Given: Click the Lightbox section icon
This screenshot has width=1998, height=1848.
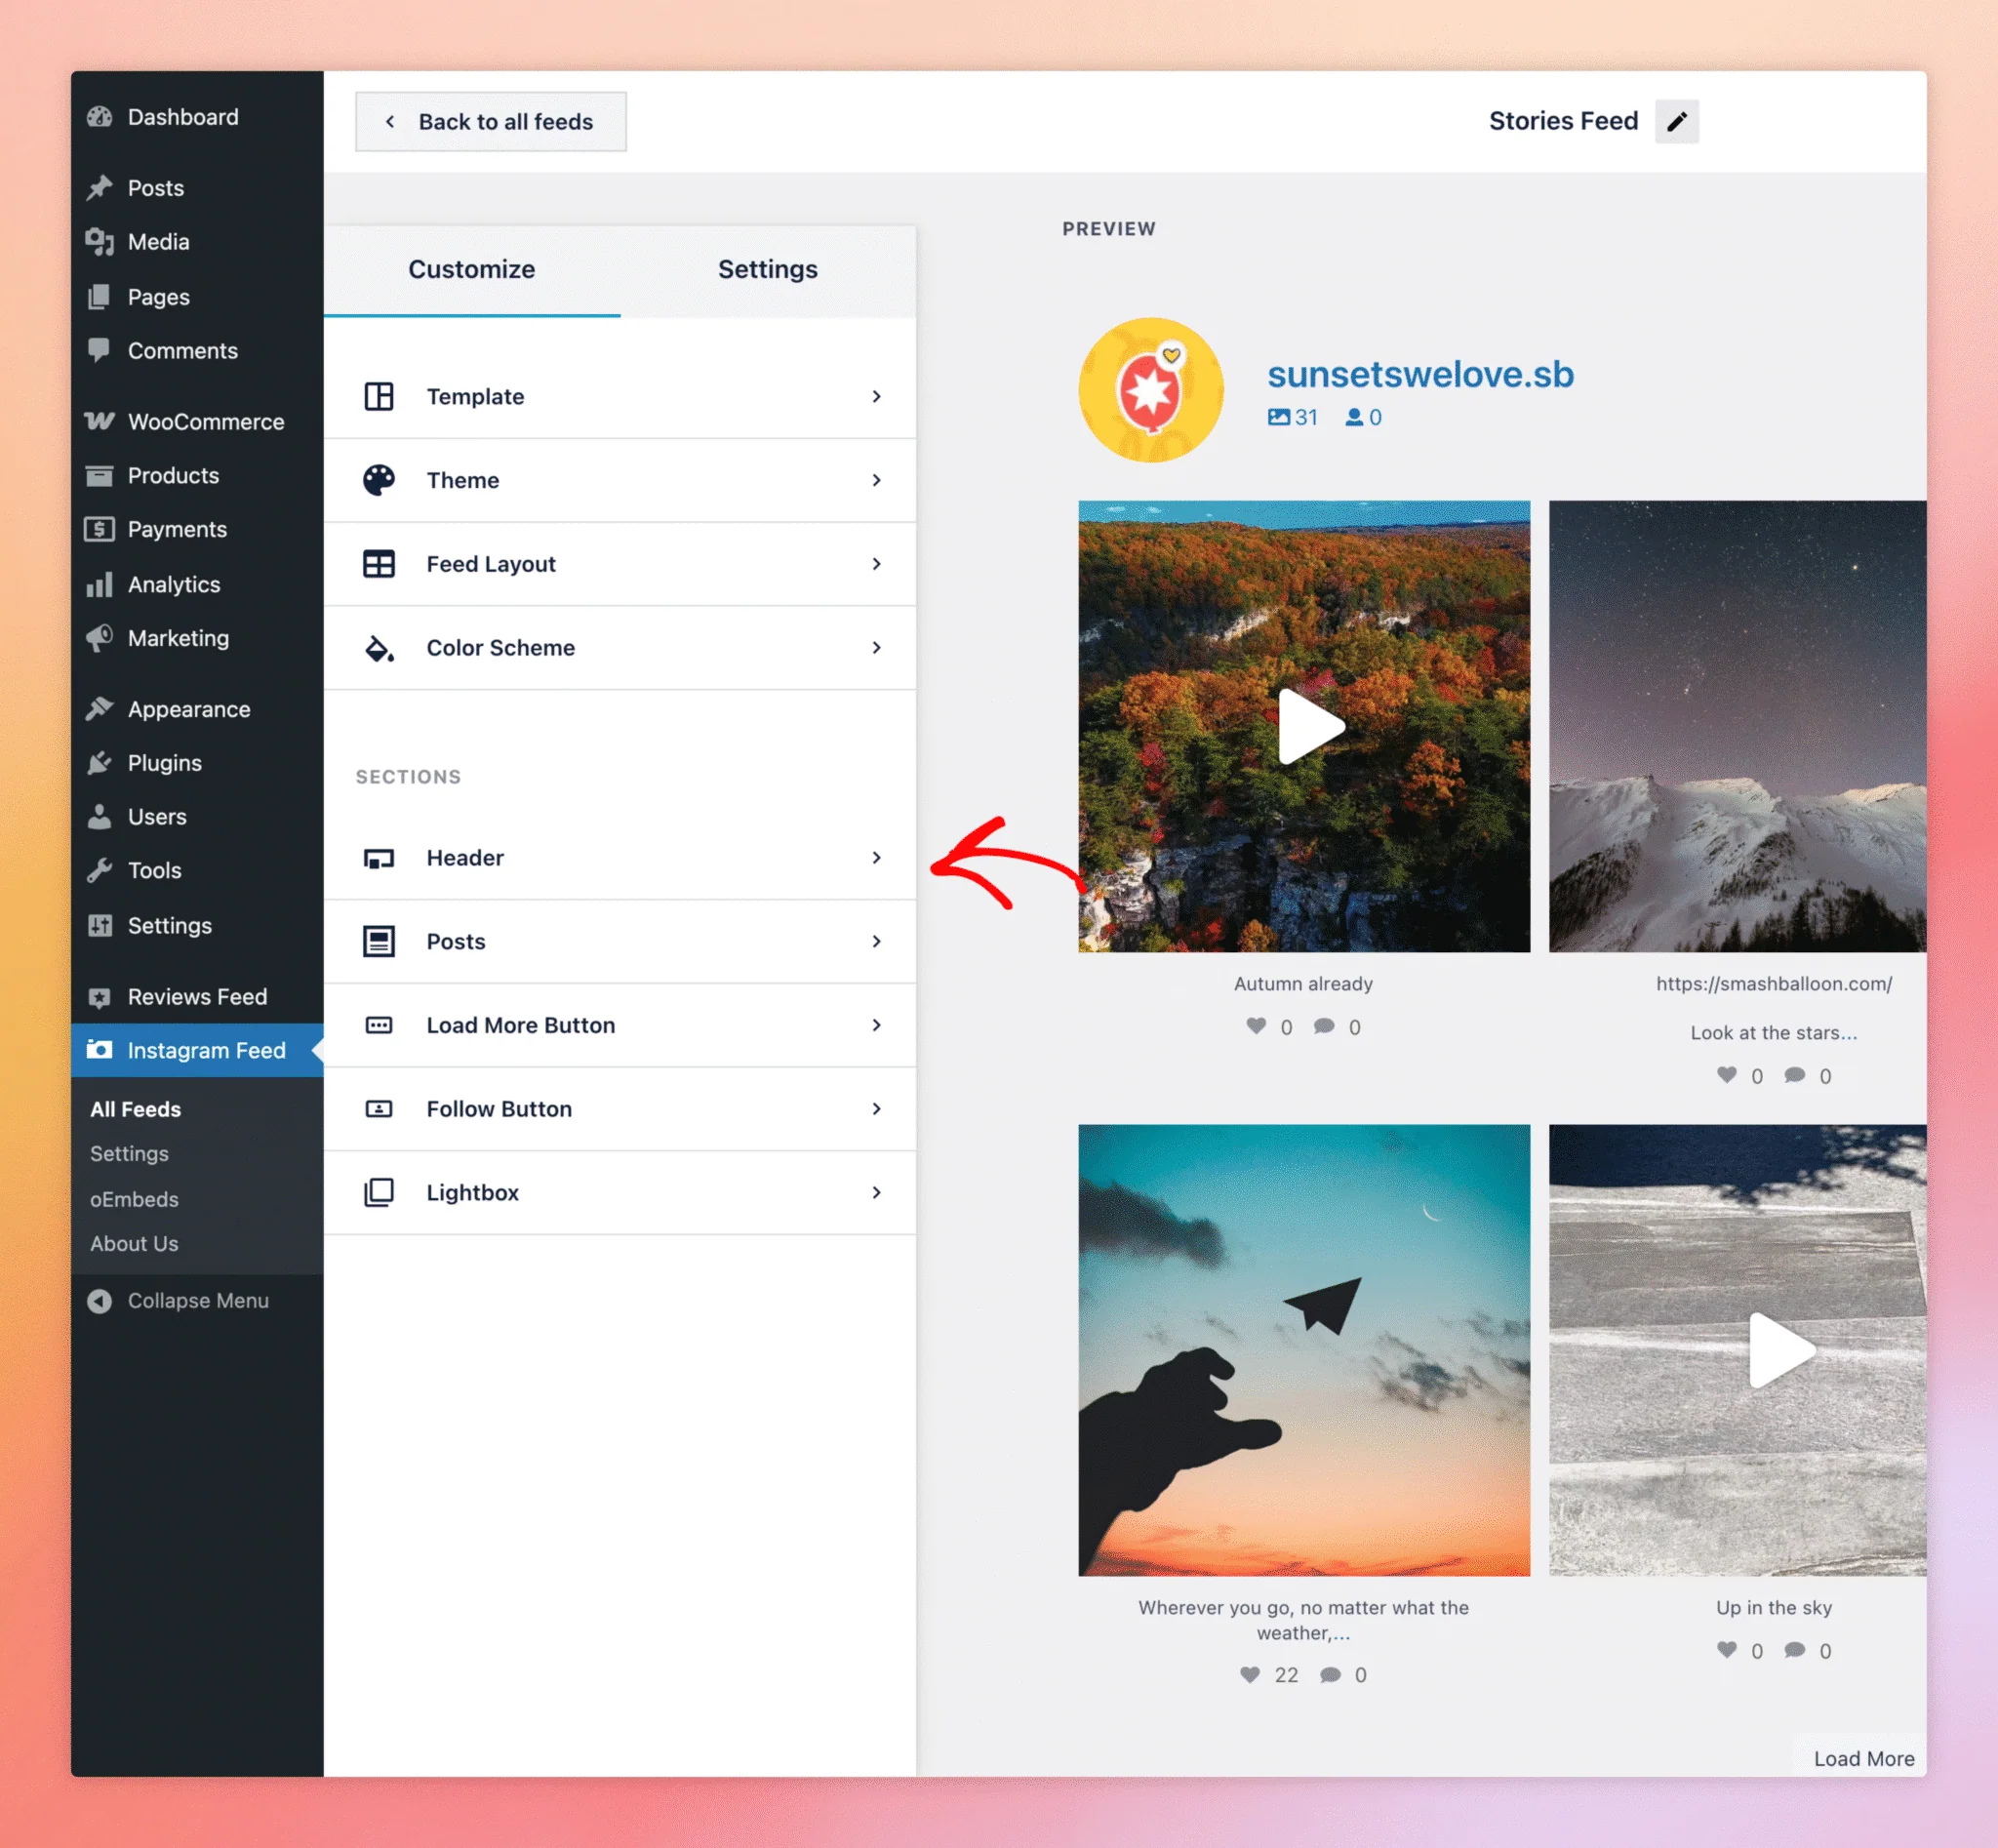Looking at the screenshot, I should coord(379,1192).
